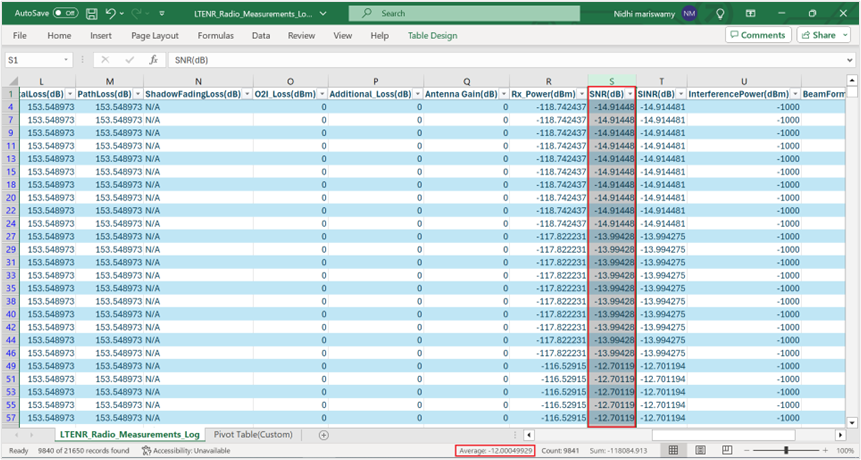Click the zoom slider in status bar
Screen dimensions: 861x460
pyautogui.click(x=786, y=451)
